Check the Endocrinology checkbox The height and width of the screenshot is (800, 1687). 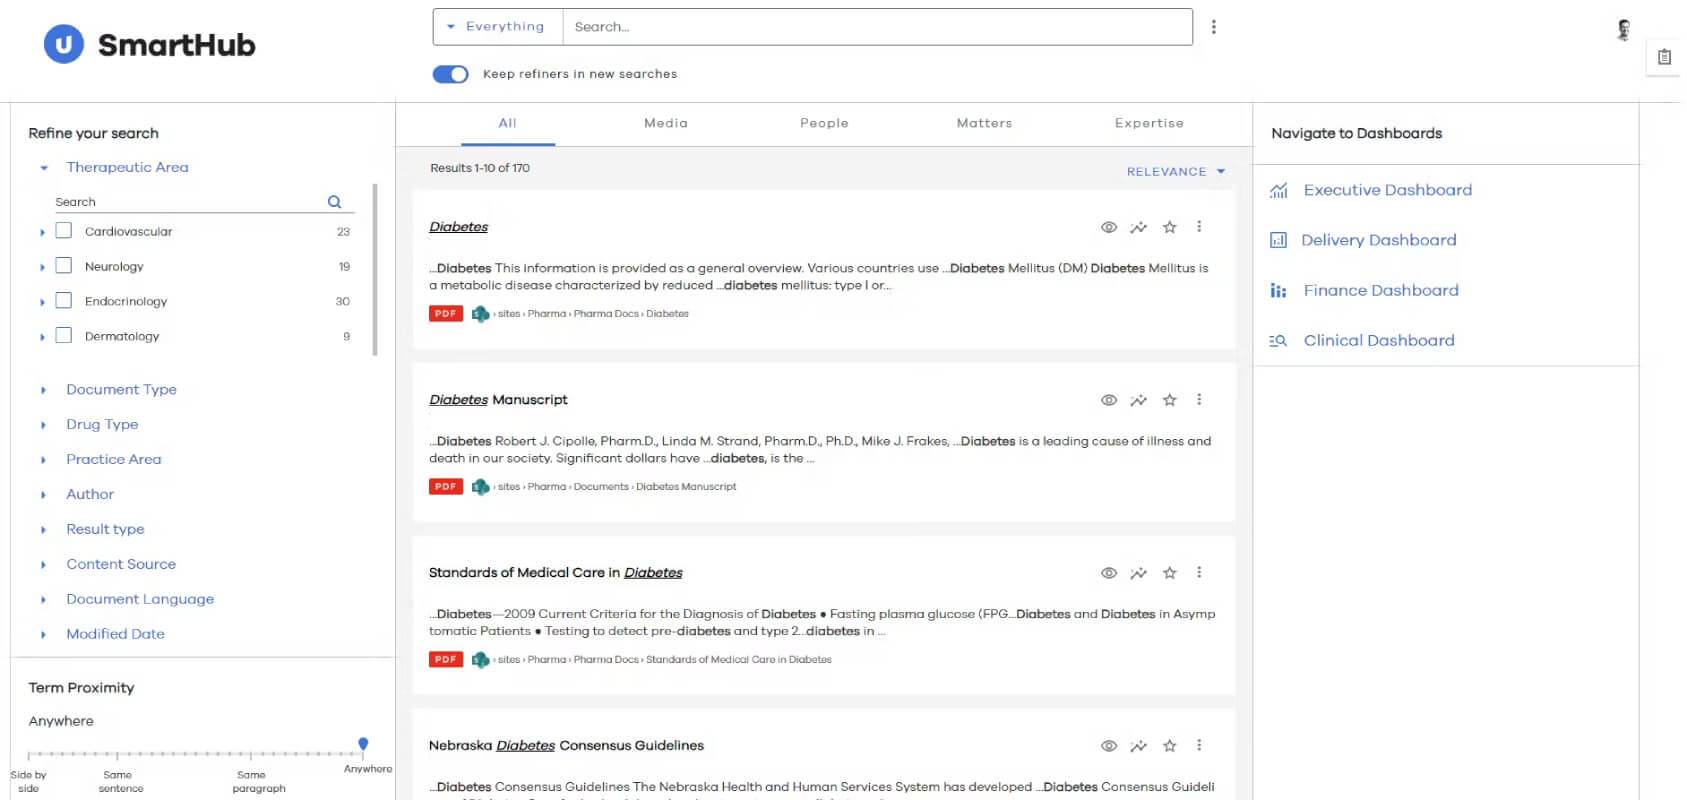(x=64, y=301)
